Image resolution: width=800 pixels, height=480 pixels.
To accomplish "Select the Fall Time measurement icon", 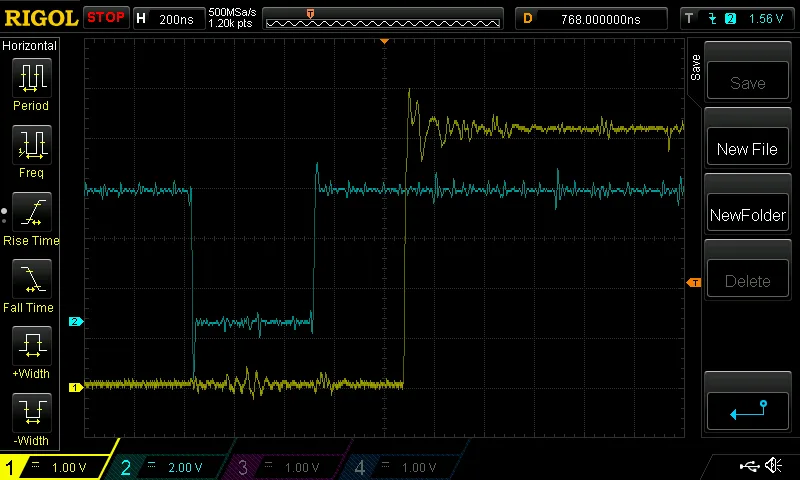I will [32, 279].
